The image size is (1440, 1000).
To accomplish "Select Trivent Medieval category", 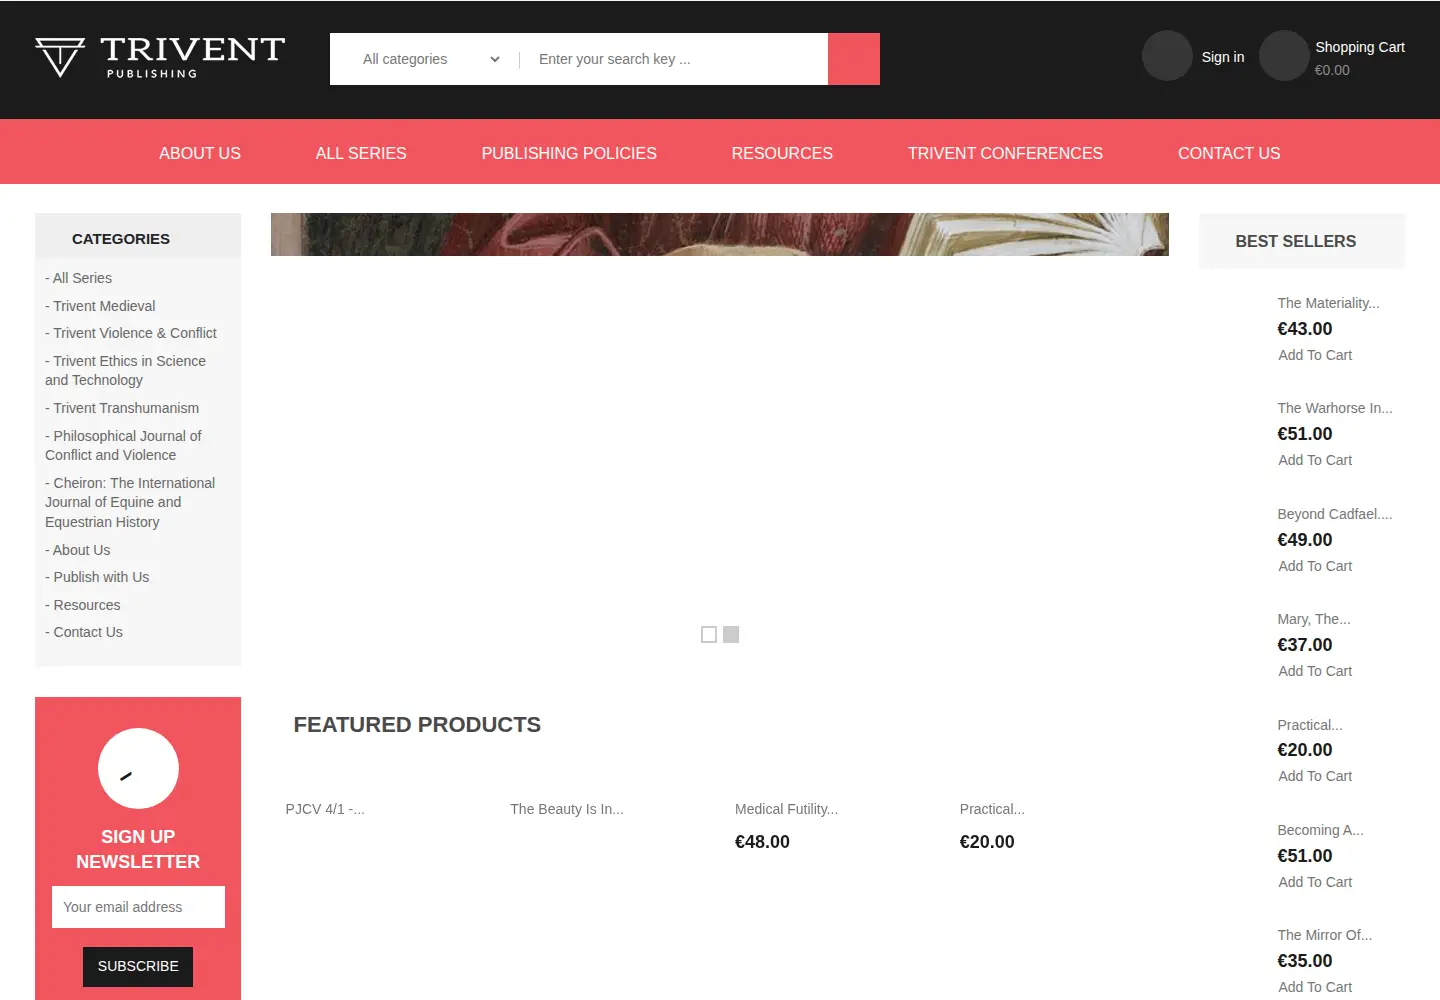I will coord(100,306).
